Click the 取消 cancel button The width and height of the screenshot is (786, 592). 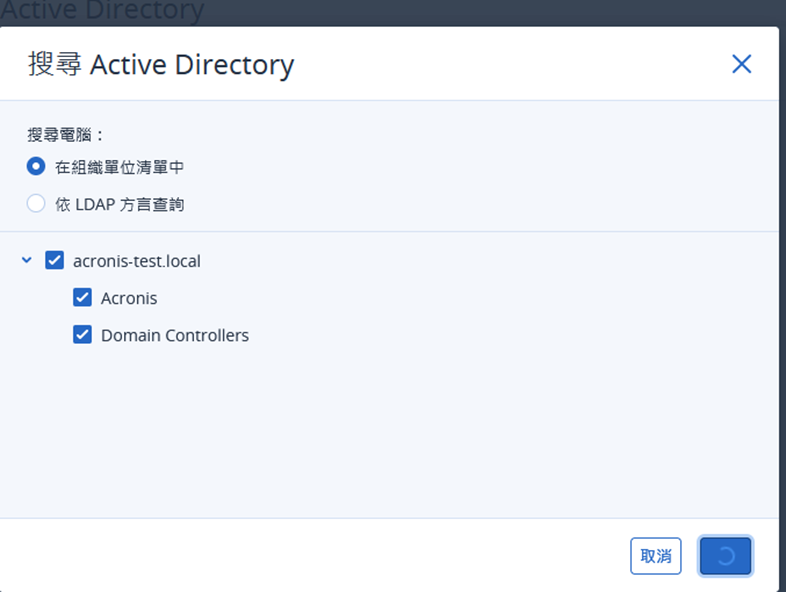tap(655, 556)
